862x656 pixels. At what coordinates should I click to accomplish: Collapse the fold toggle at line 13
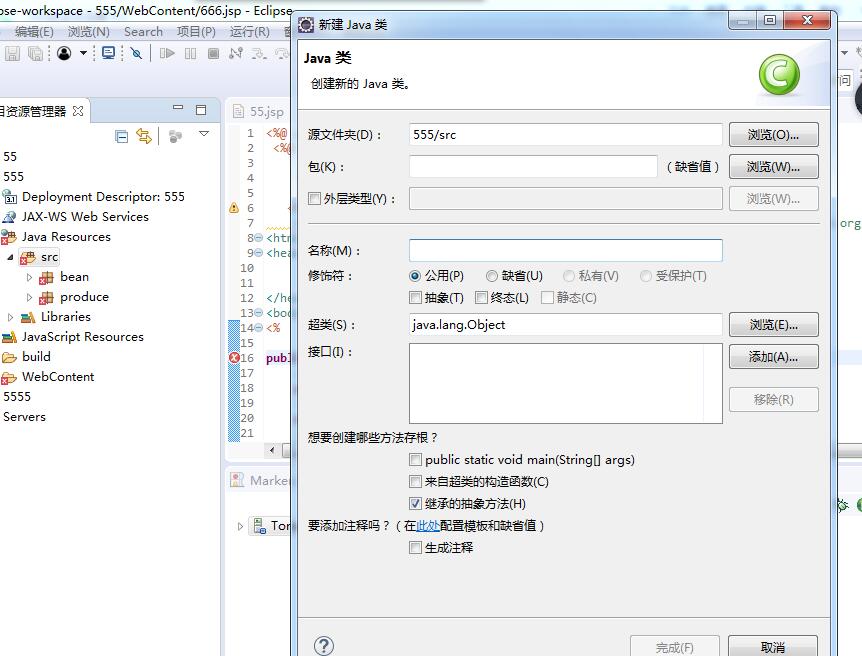pos(259,313)
